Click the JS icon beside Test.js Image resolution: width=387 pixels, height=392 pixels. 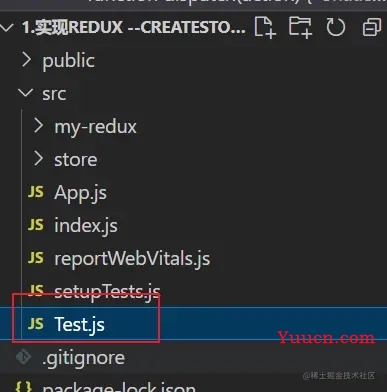tap(36, 324)
